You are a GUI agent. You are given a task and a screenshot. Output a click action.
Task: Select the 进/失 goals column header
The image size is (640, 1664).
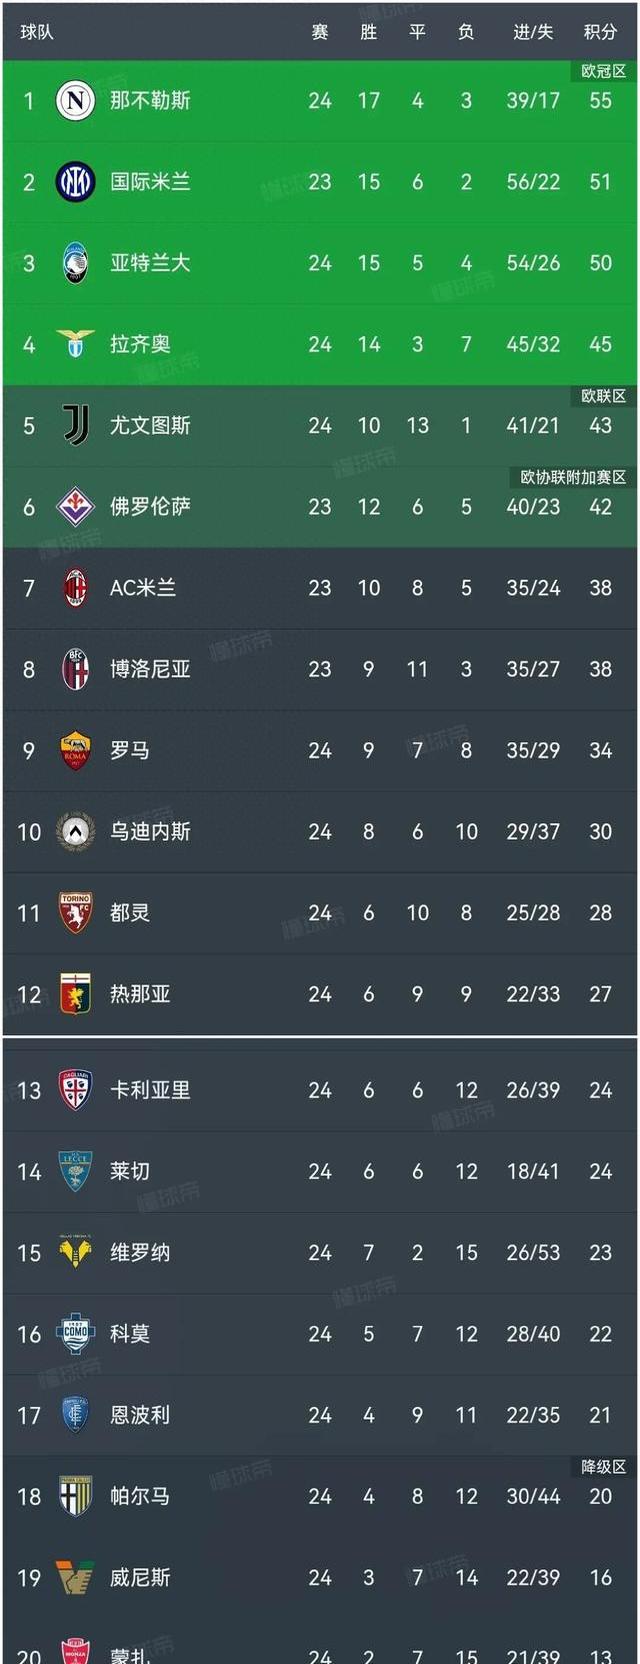(533, 32)
